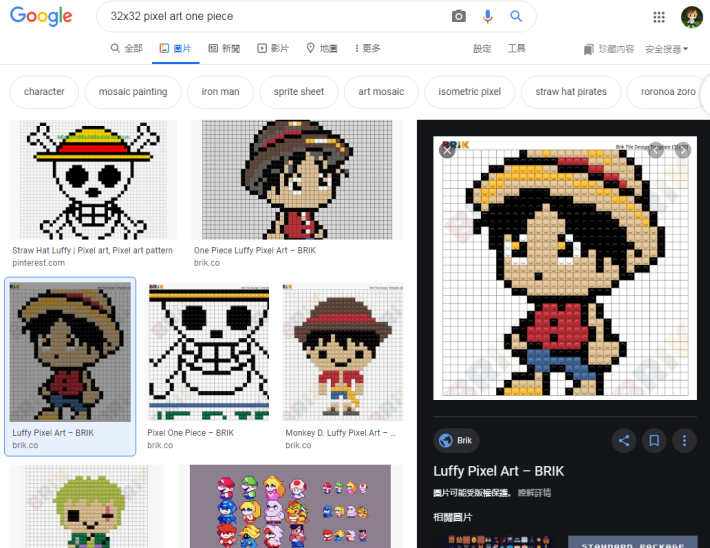Filter by the 'isometric pixel' chip
The width and height of the screenshot is (710, 548).
pos(470,92)
